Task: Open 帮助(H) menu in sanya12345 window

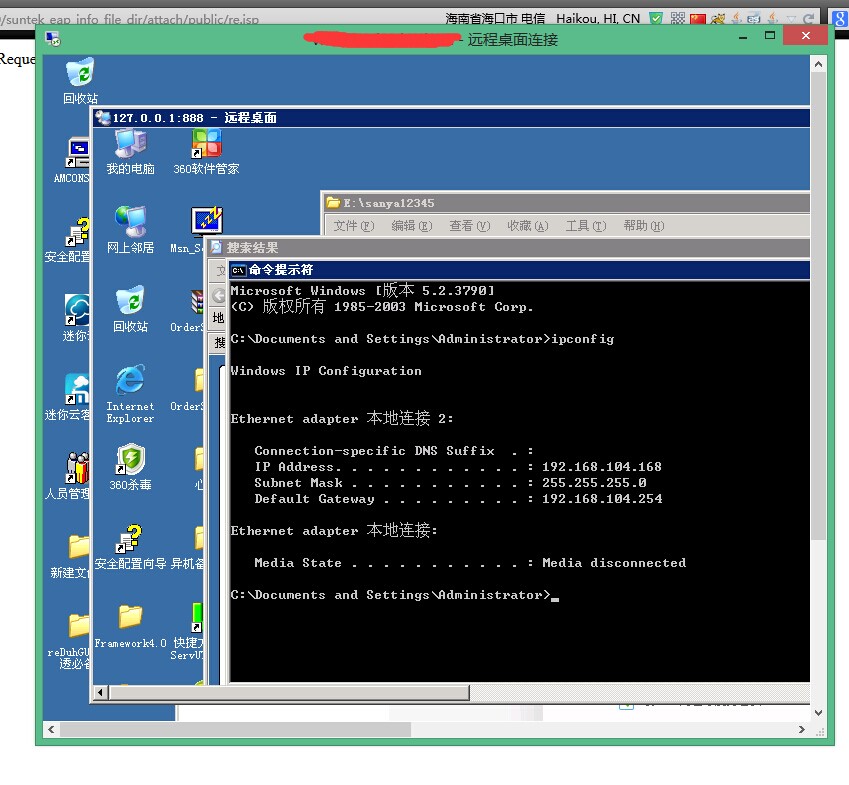Action: [x=644, y=226]
